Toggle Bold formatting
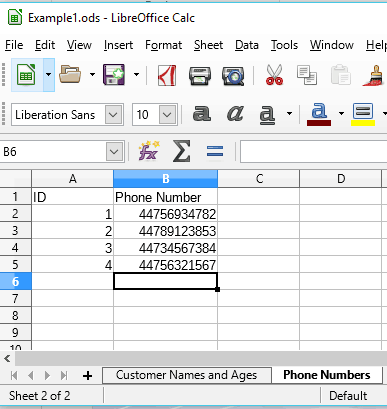 tap(202, 114)
